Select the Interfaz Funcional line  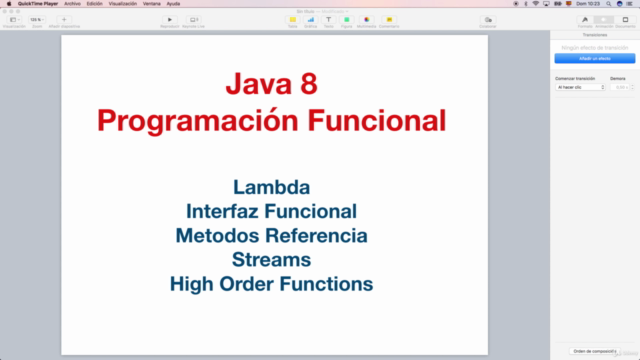click(271, 211)
